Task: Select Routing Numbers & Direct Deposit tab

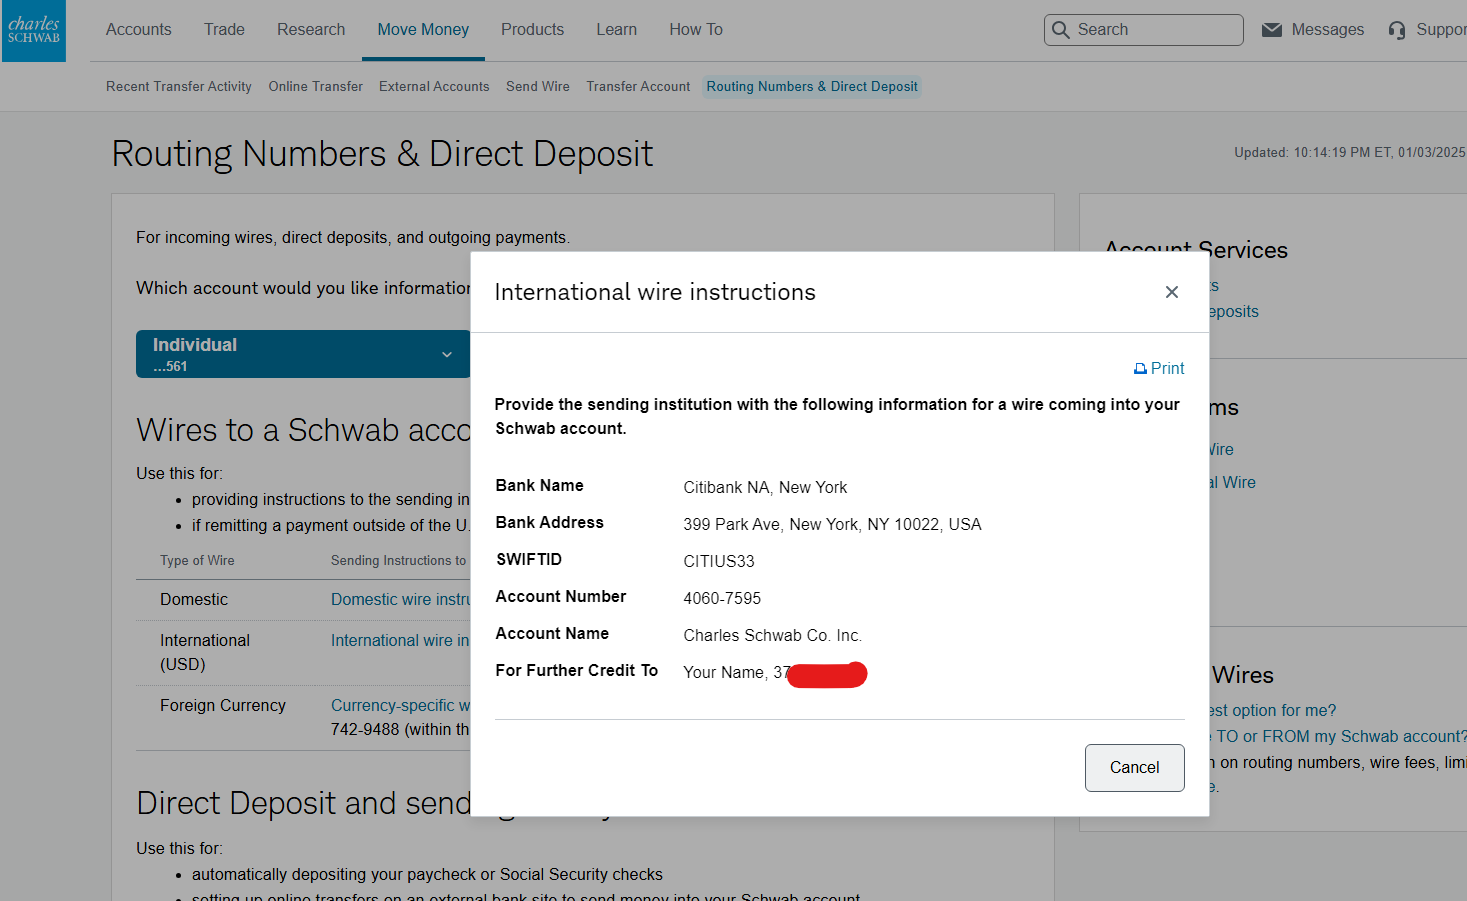Action: coord(812,87)
